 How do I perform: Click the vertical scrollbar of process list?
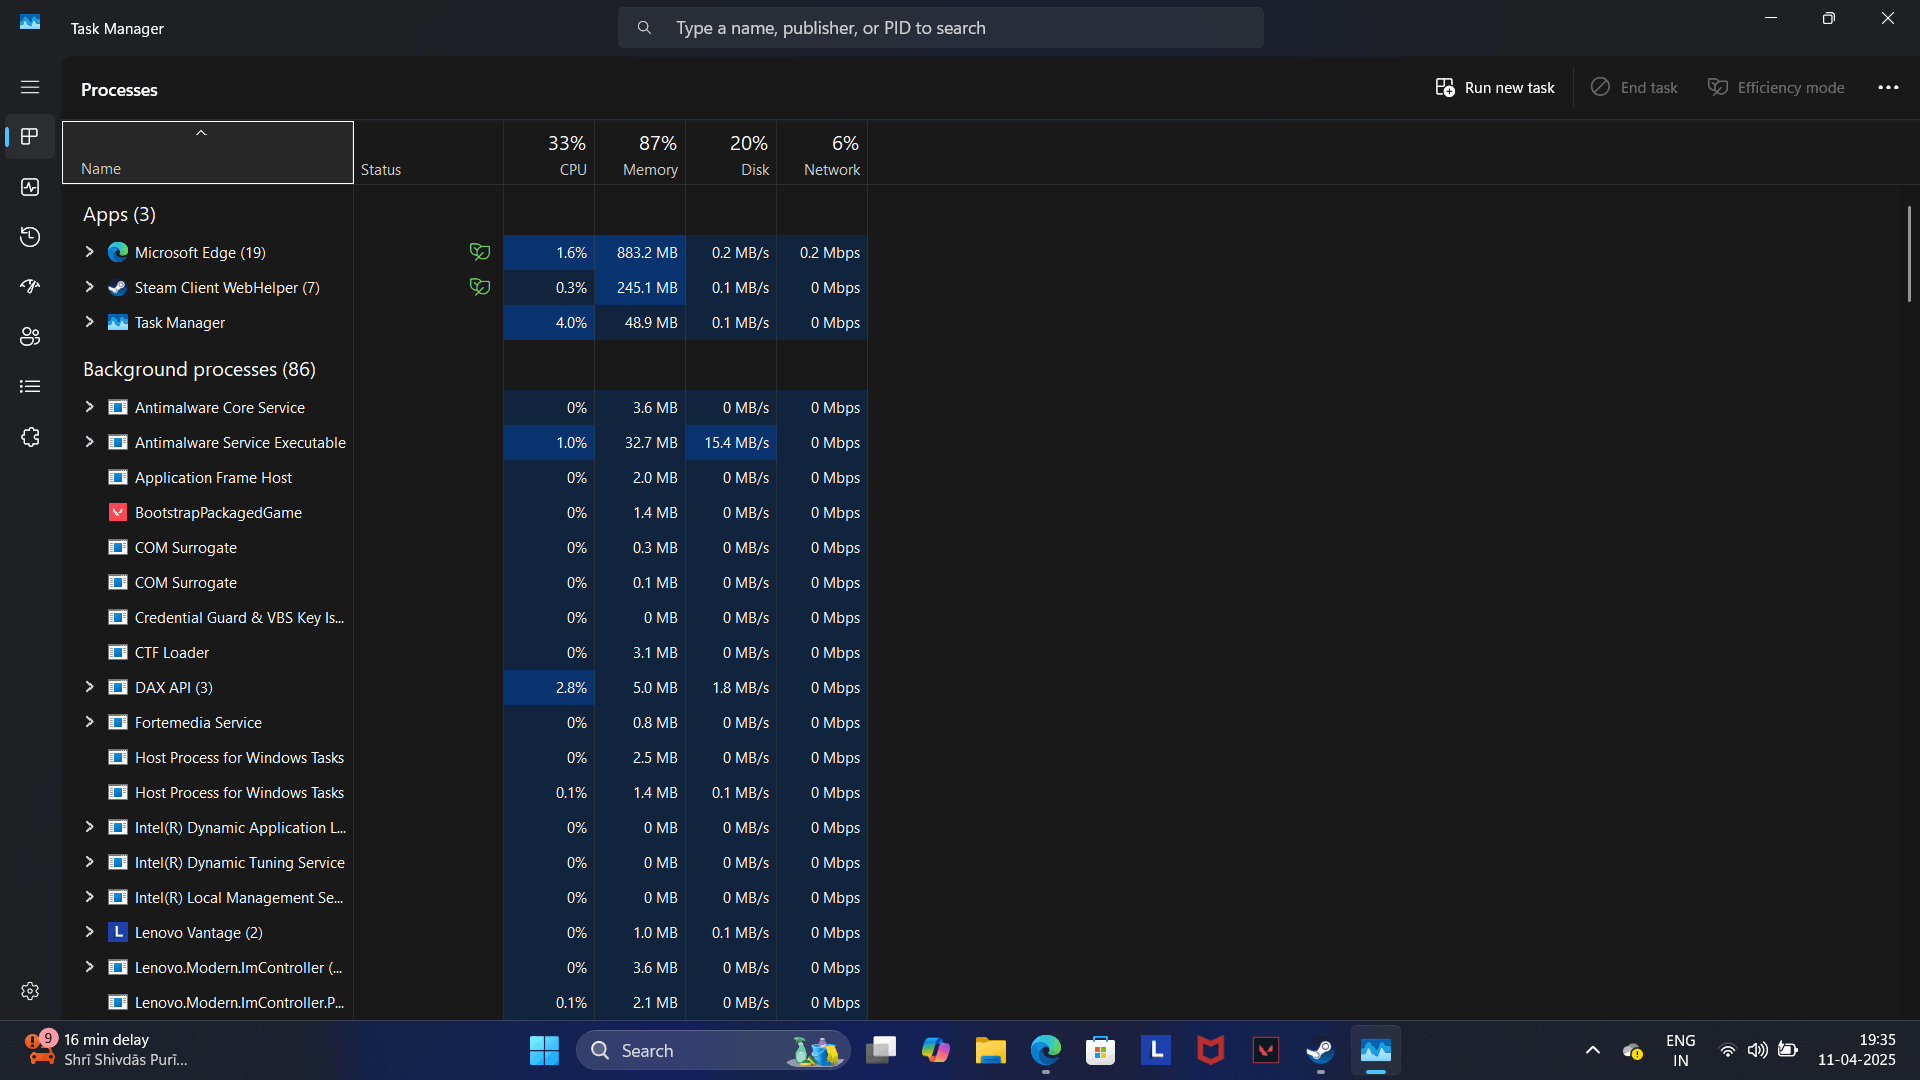click(1908, 255)
